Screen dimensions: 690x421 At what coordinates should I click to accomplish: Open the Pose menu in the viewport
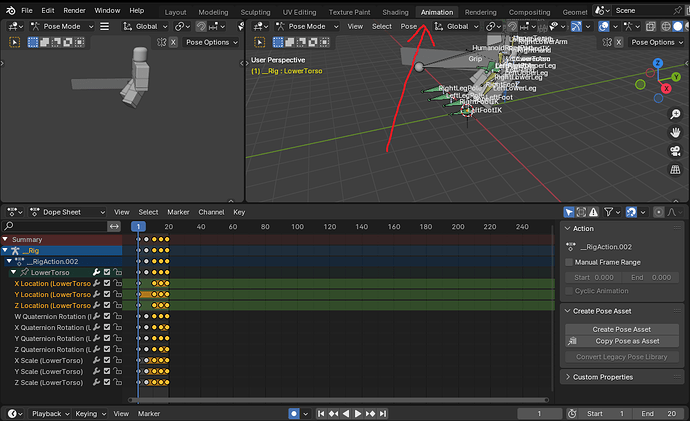tap(408, 26)
